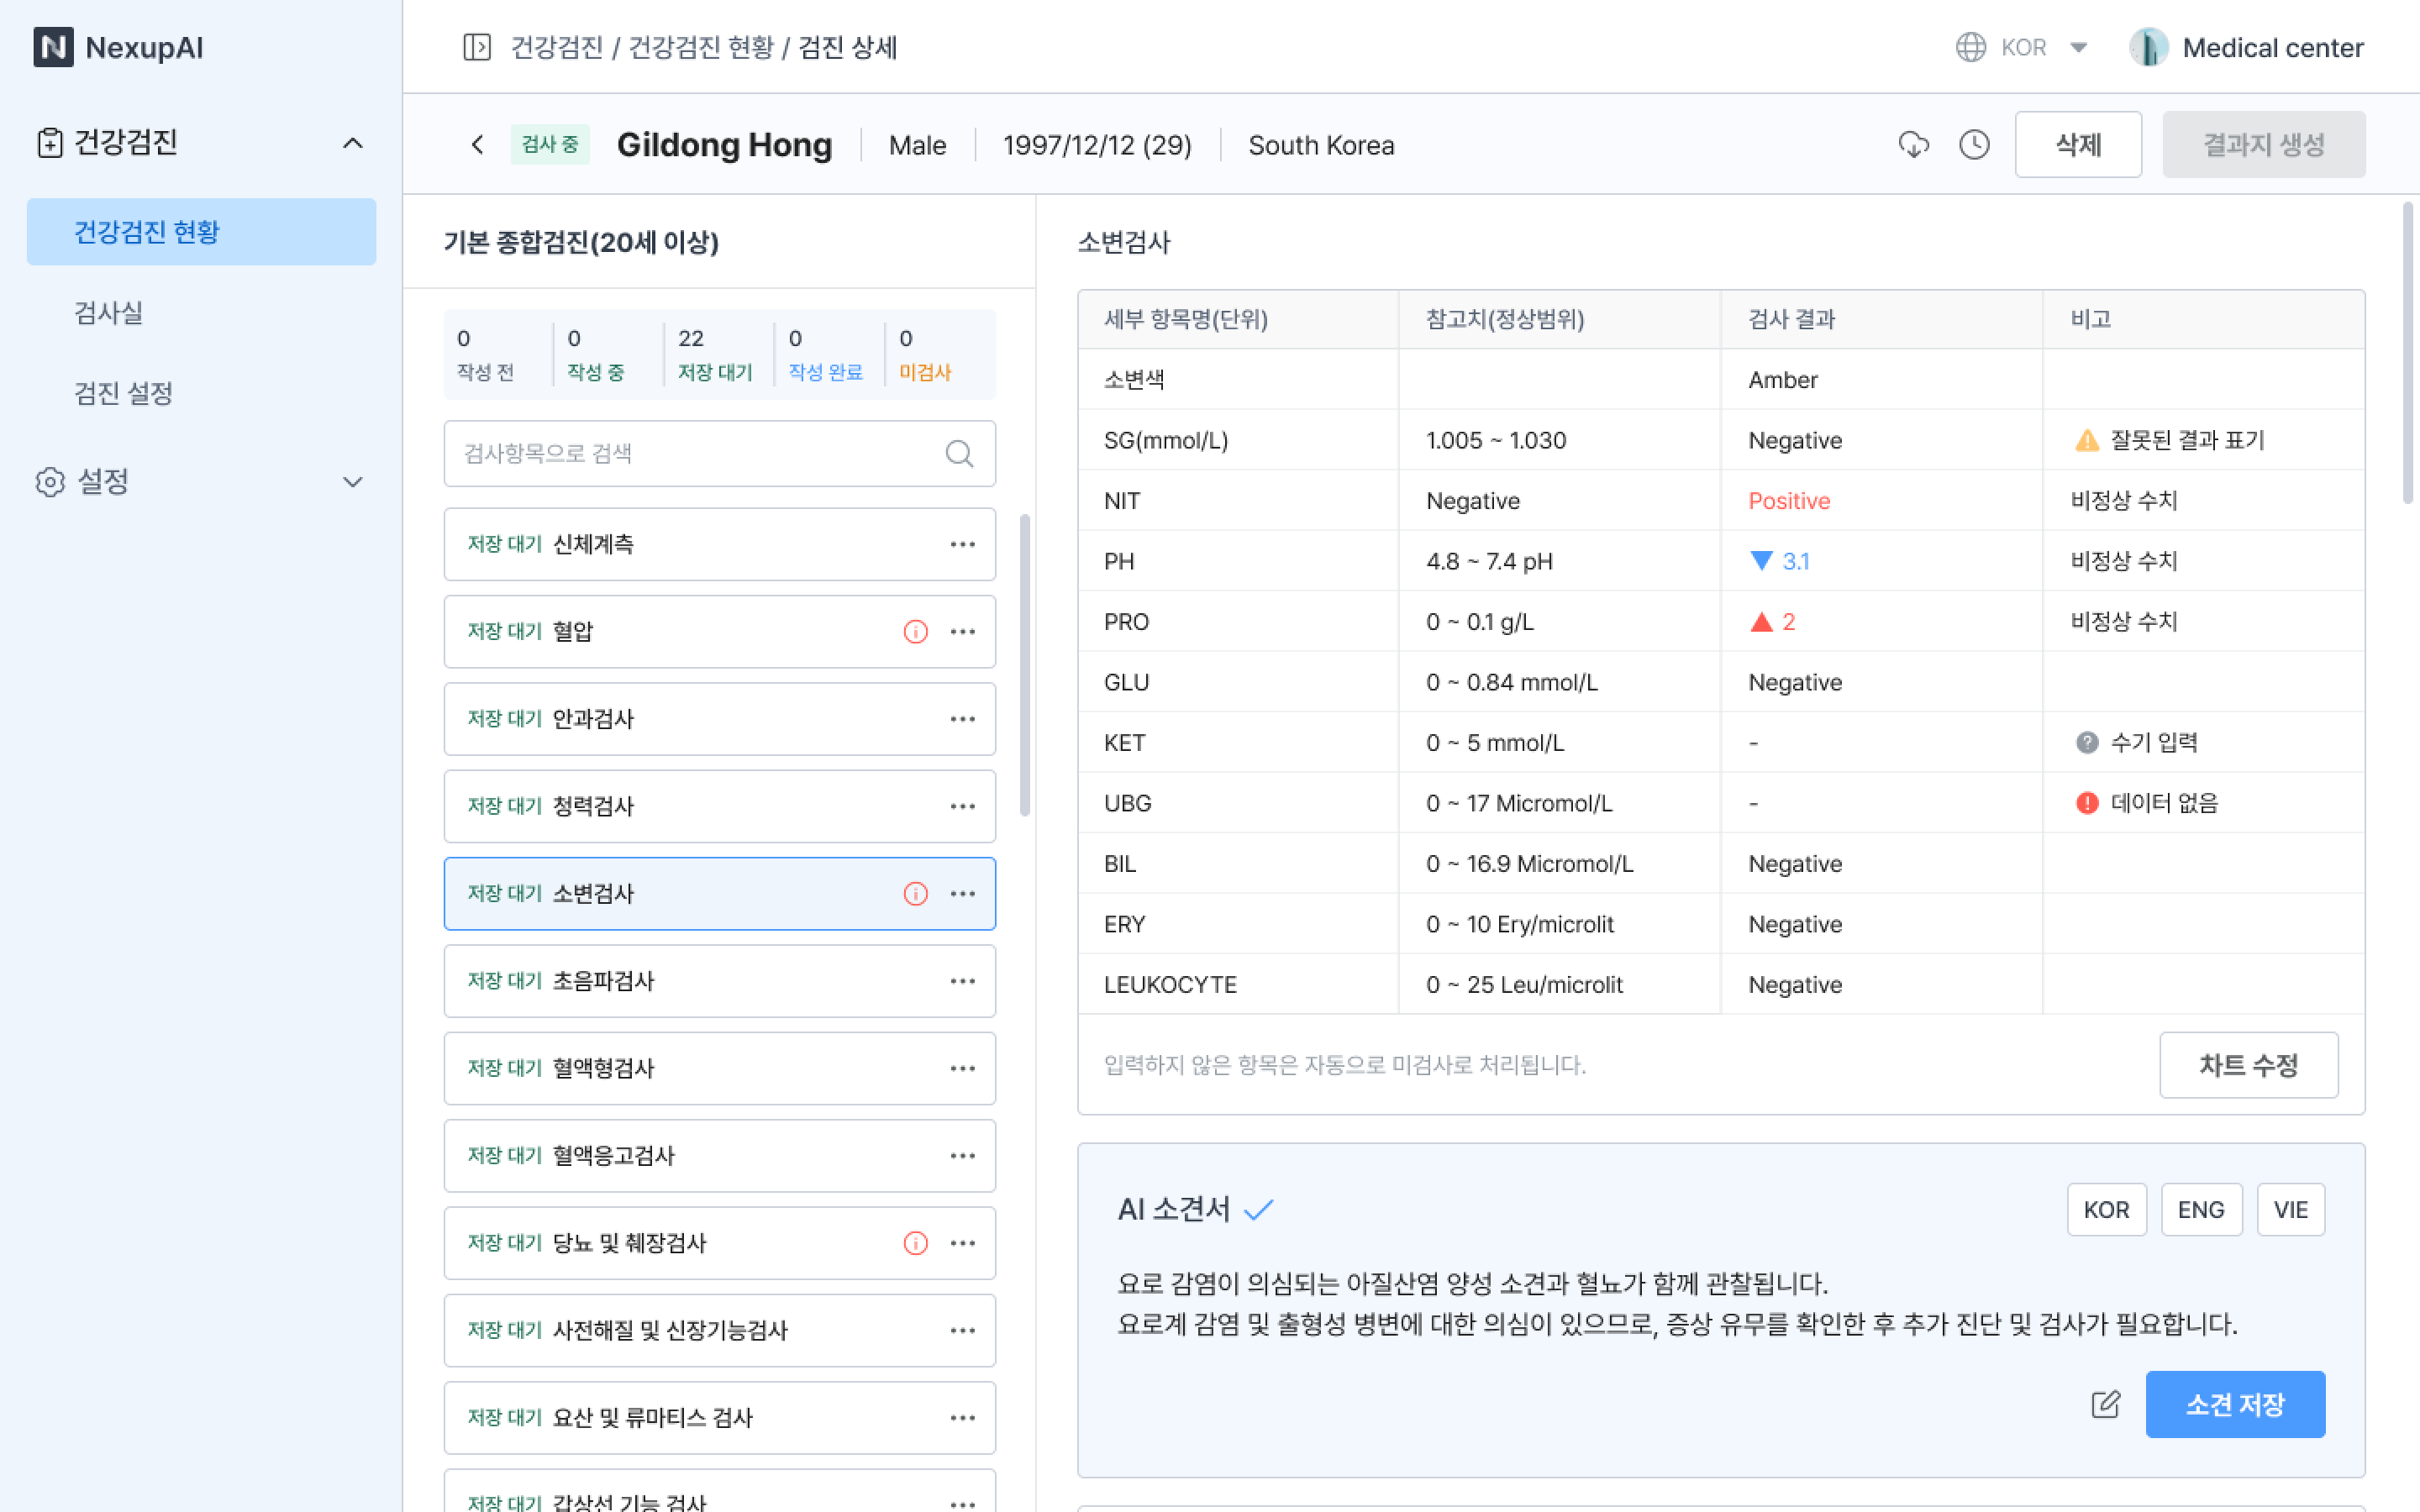Viewport: 2420px width, 1512px height.
Task: Select KOR language for AI 소견서
Action: [x=2106, y=1210]
